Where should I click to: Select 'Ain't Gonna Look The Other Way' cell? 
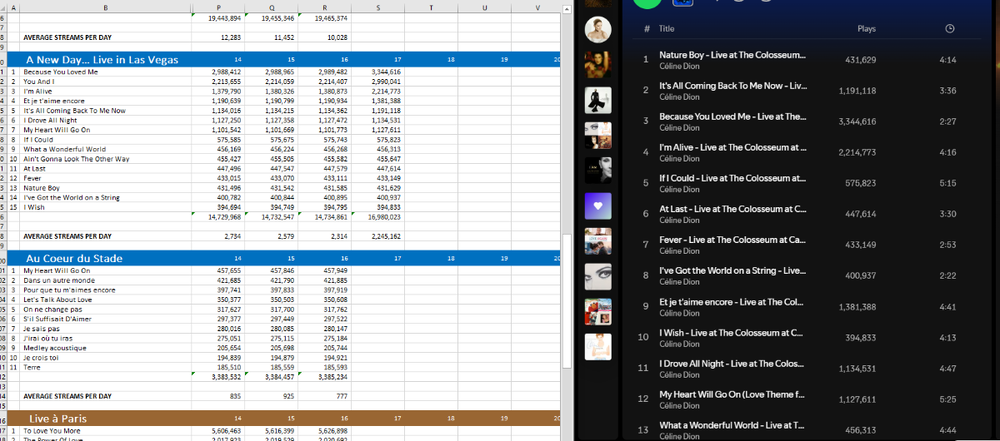pos(105,159)
